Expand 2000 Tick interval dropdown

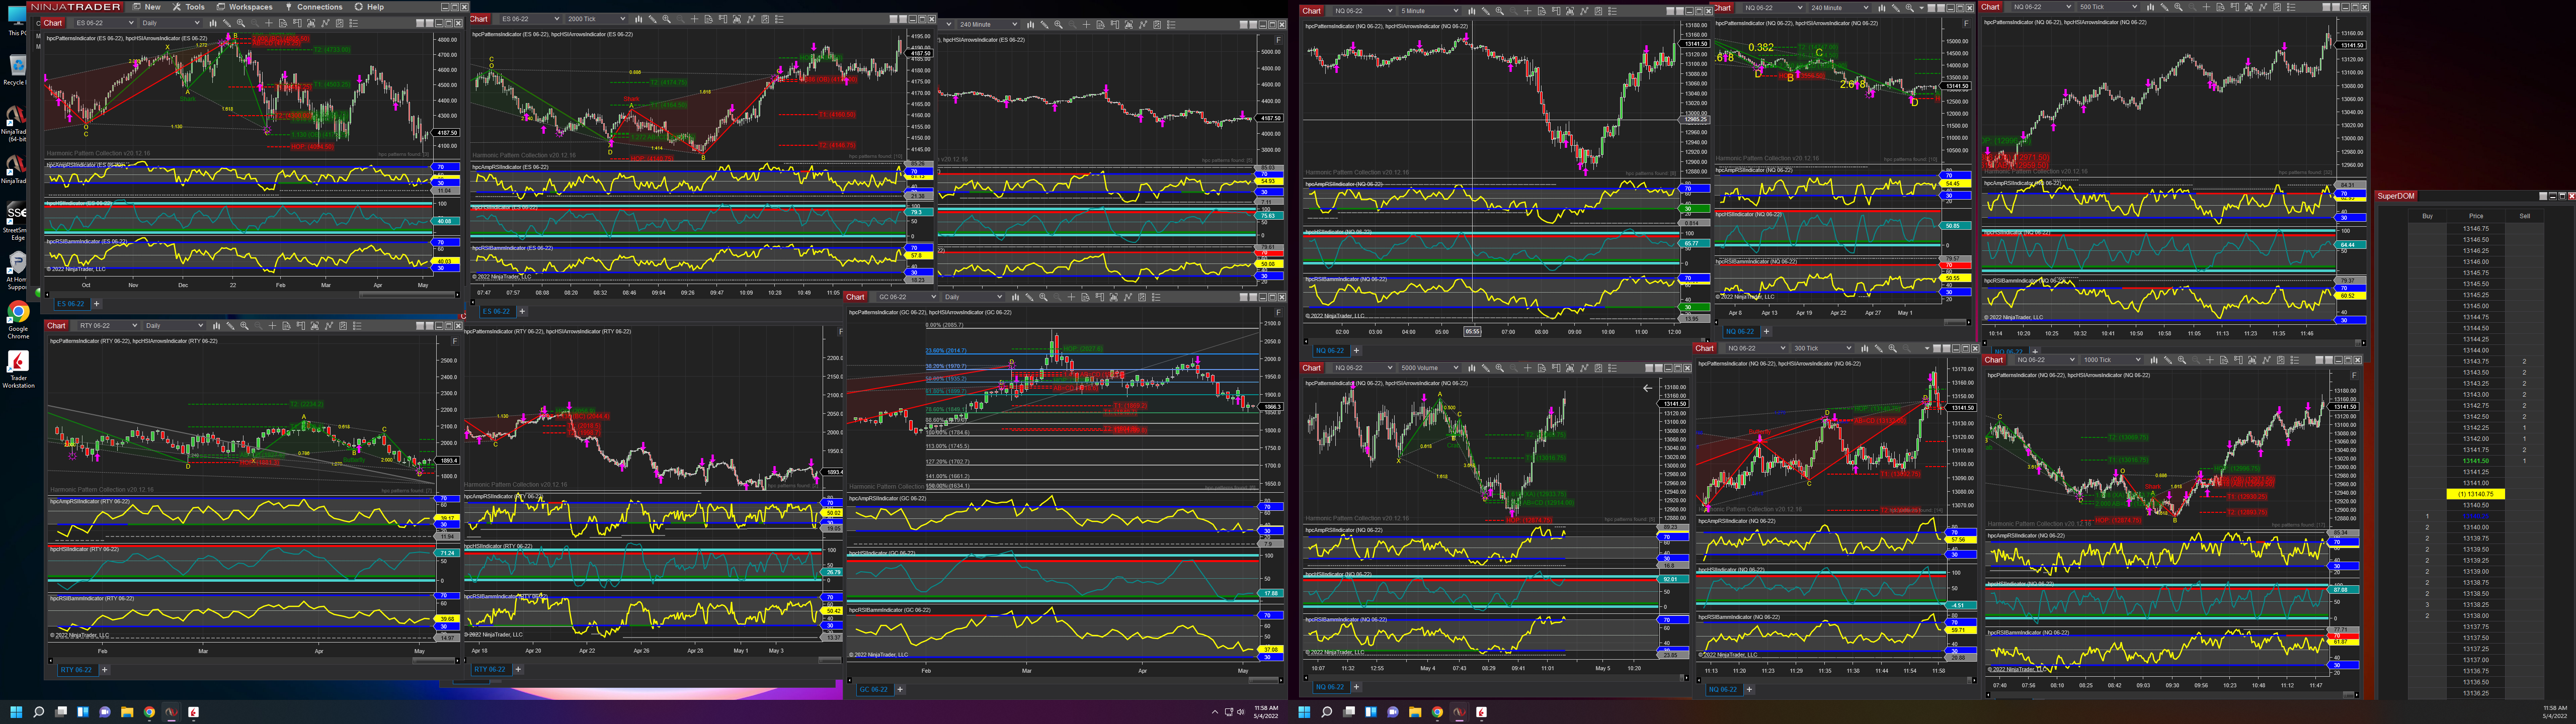tap(623, 19)
